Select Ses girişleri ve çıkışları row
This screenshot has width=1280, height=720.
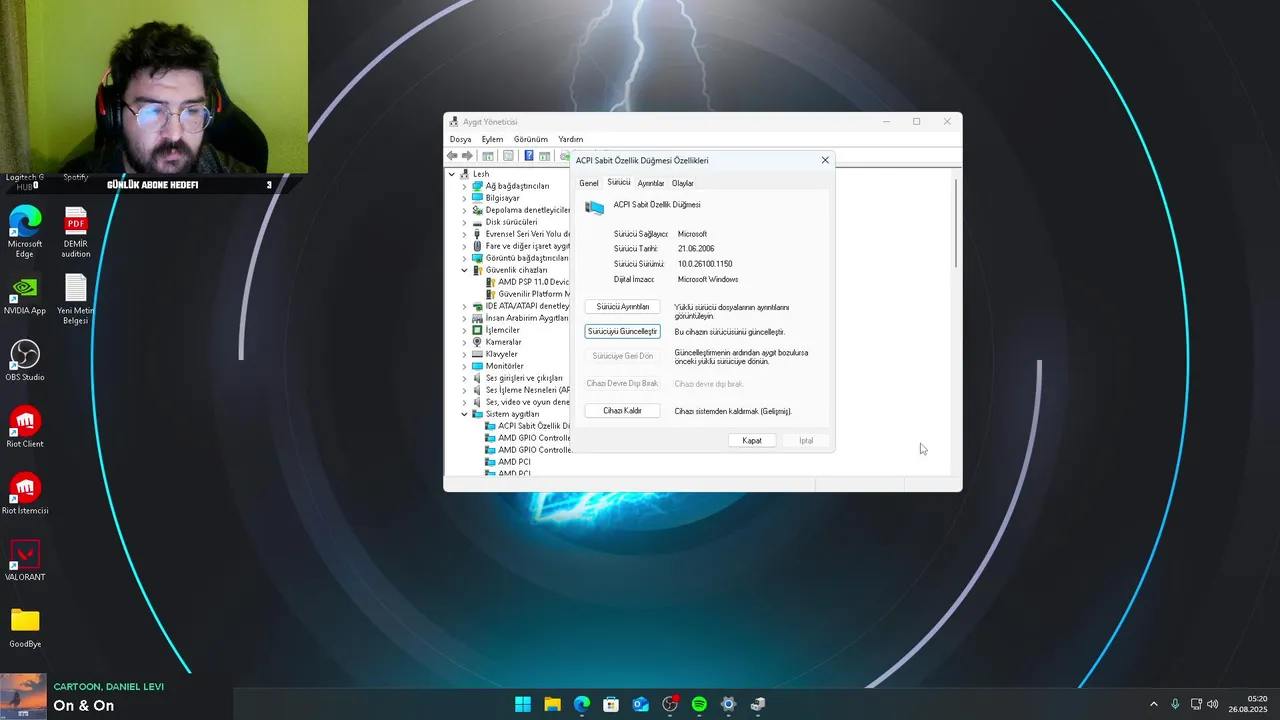pos(517,378)
